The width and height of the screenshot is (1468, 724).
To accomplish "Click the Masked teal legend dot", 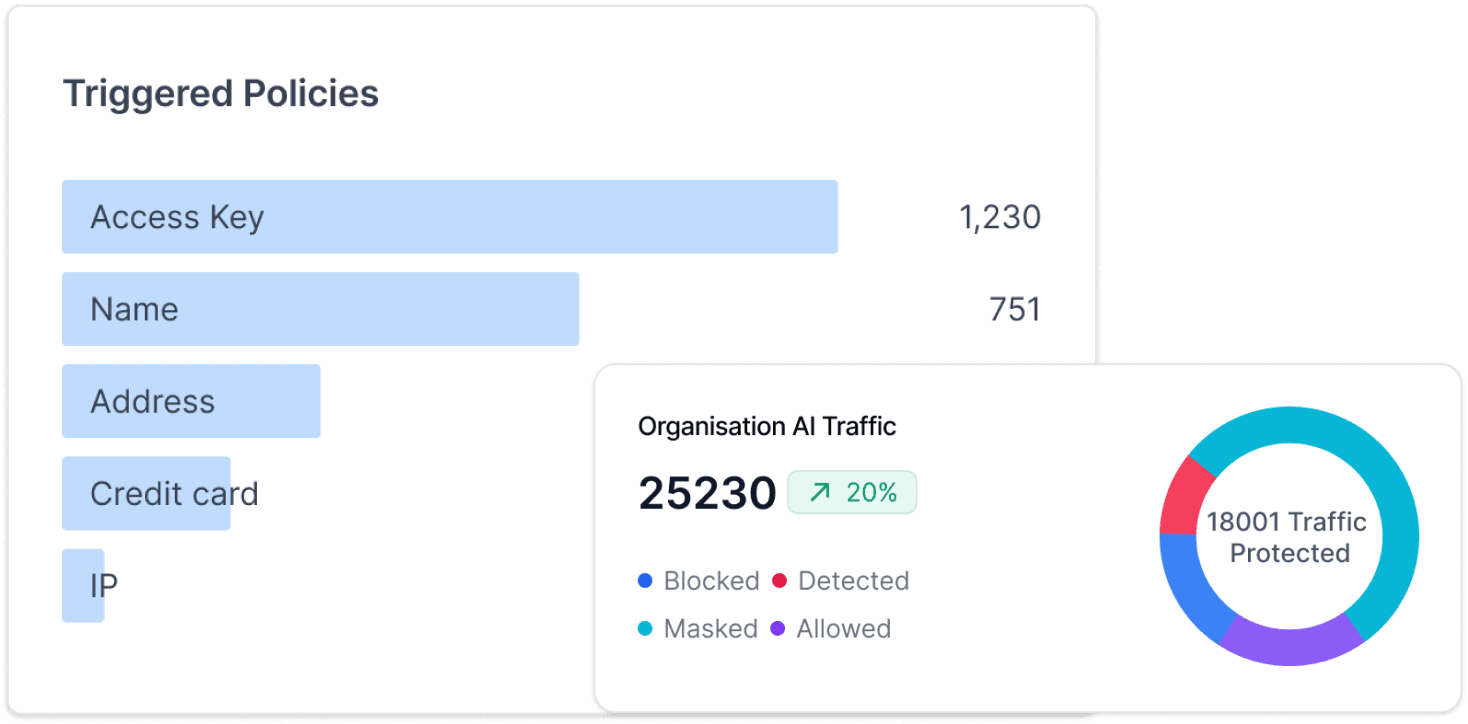I will [x=645, y=628].
